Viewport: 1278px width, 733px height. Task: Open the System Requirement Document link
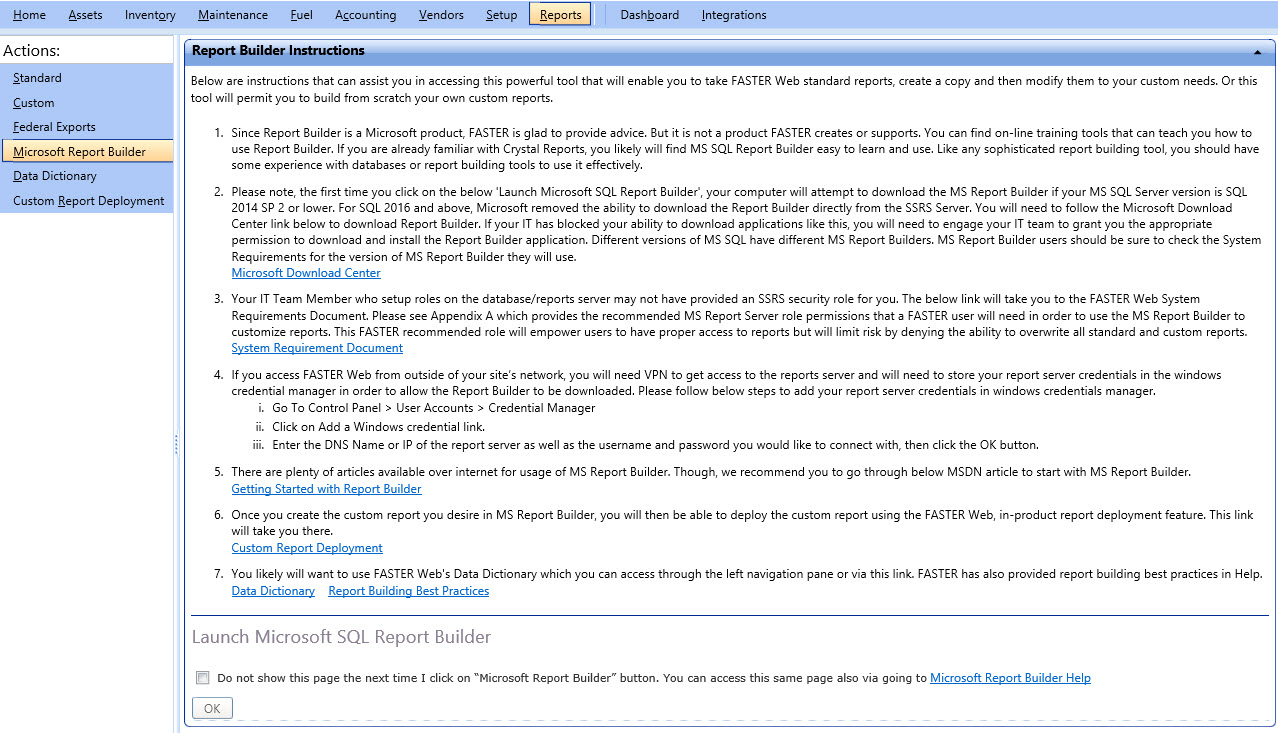tap(317, 348)
